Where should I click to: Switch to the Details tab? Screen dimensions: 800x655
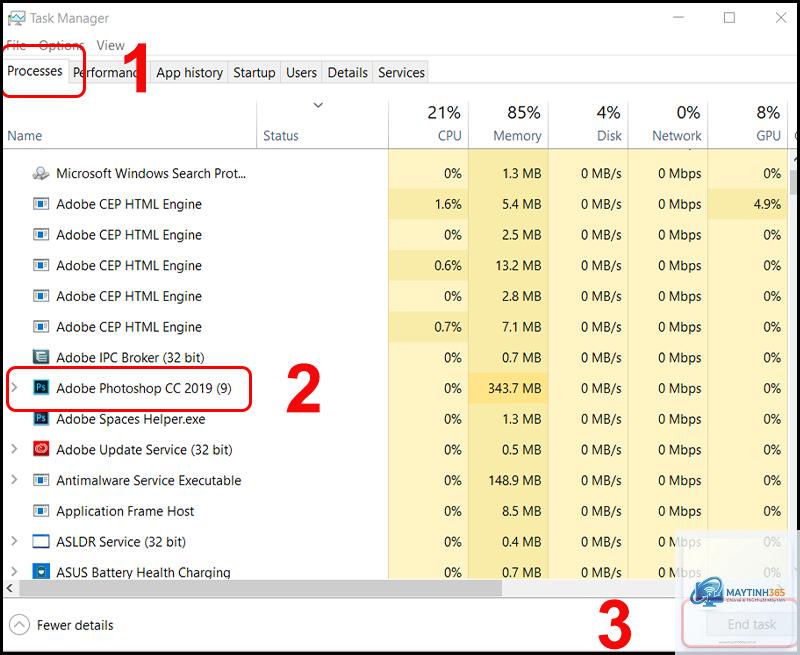347,72
